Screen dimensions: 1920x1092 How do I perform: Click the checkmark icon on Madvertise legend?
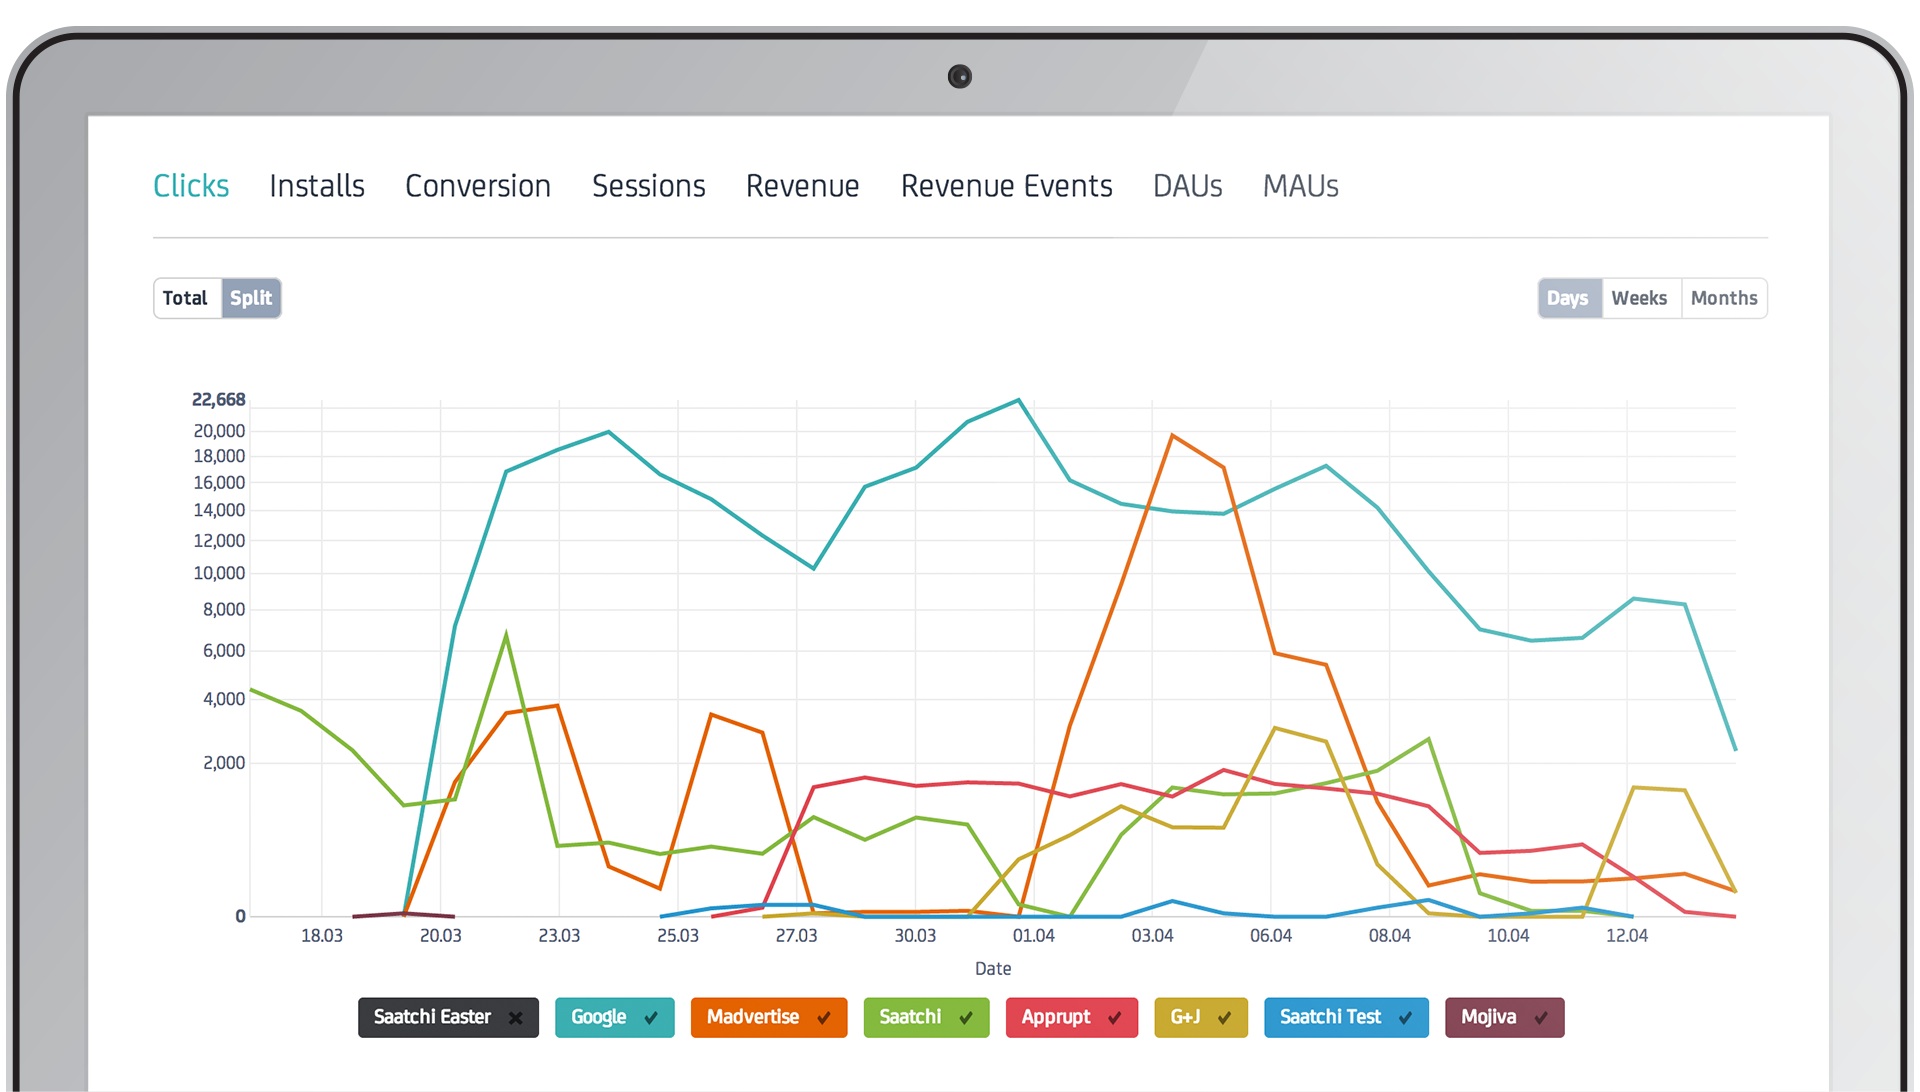823,1018
